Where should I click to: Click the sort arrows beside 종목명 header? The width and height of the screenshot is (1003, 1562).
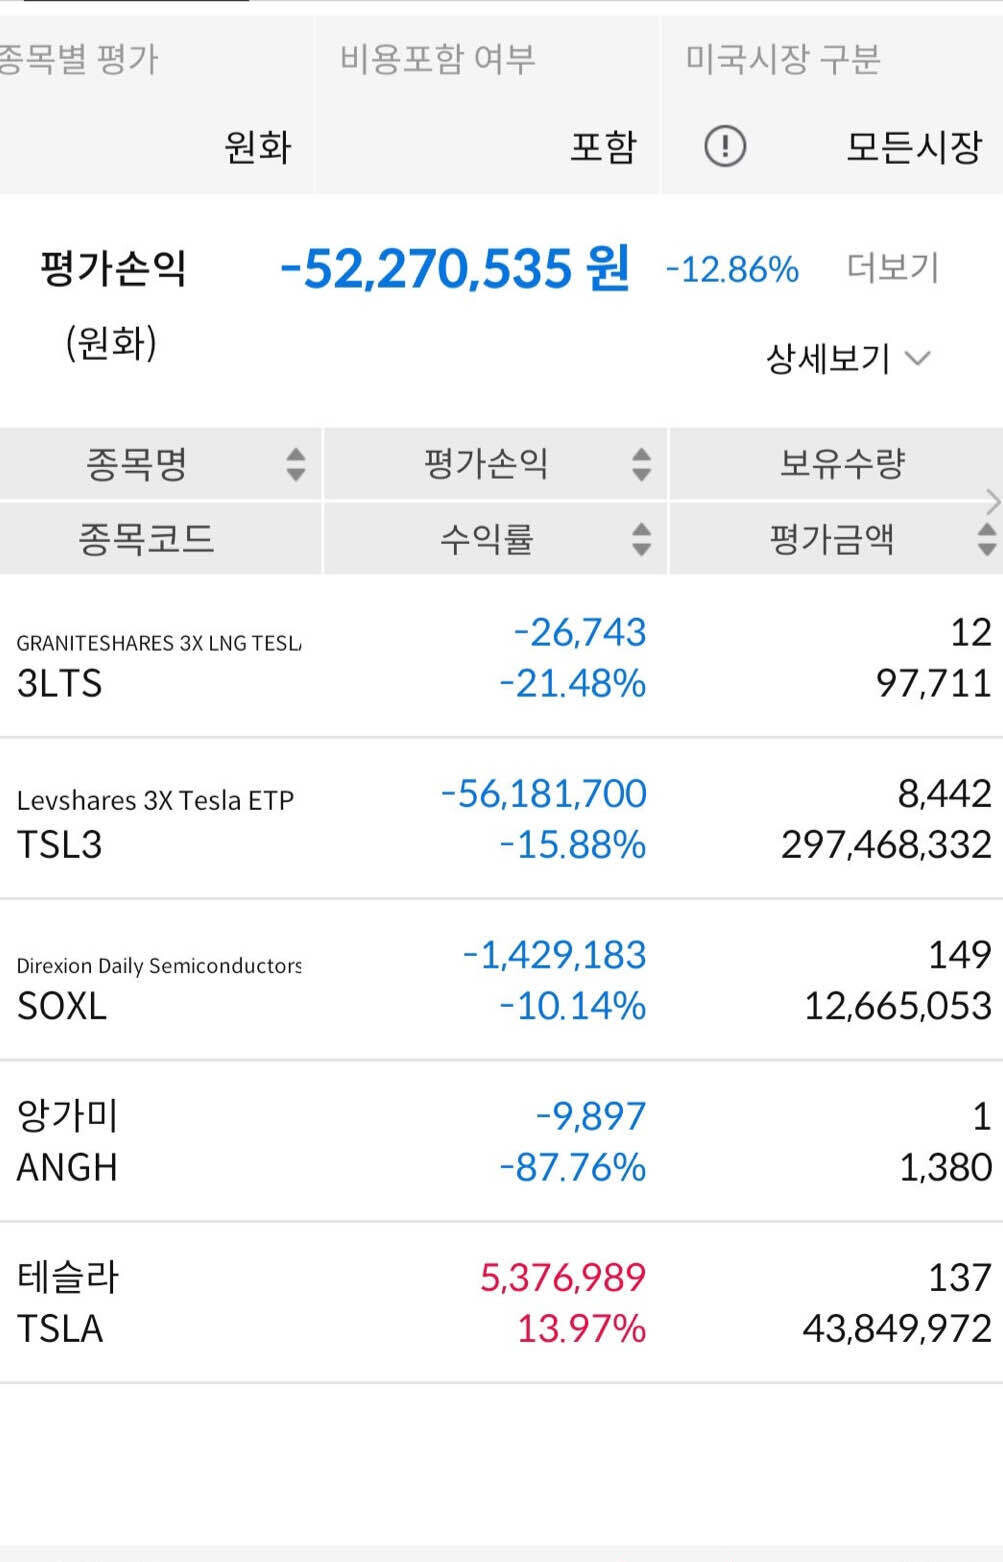[296, 463]
